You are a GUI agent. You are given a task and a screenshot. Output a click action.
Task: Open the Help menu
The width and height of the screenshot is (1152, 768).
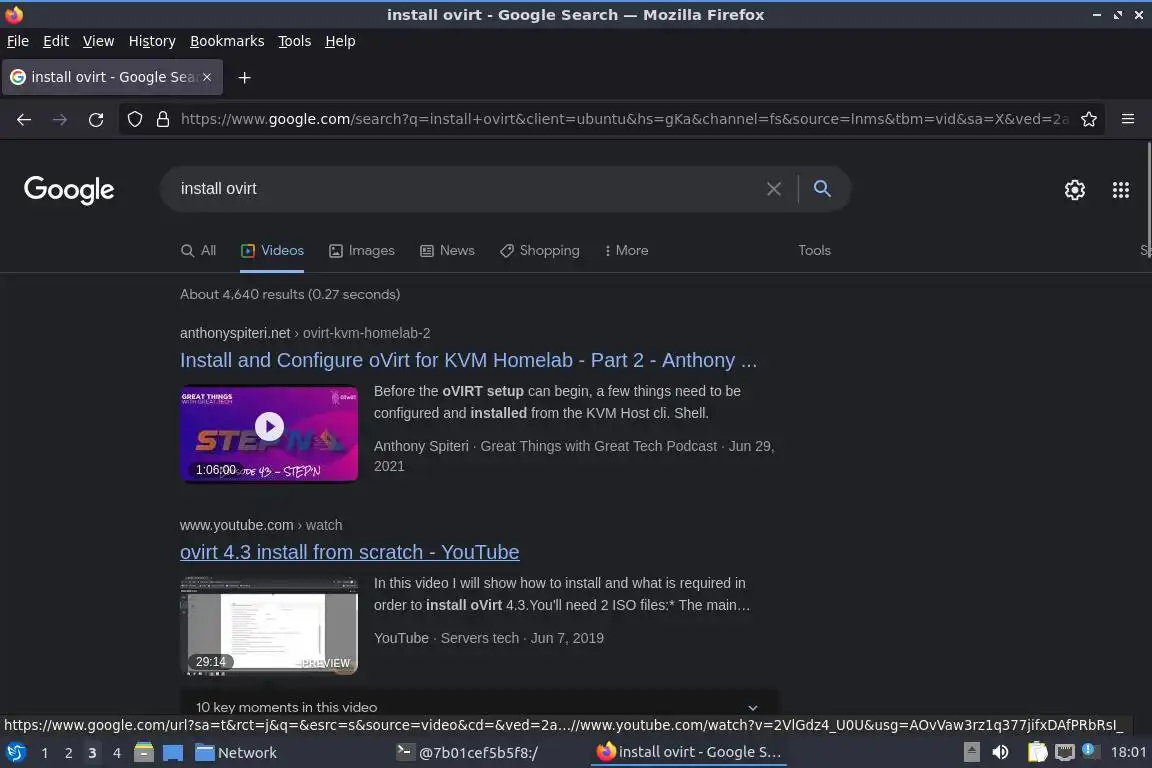click(x=340, y=41)
